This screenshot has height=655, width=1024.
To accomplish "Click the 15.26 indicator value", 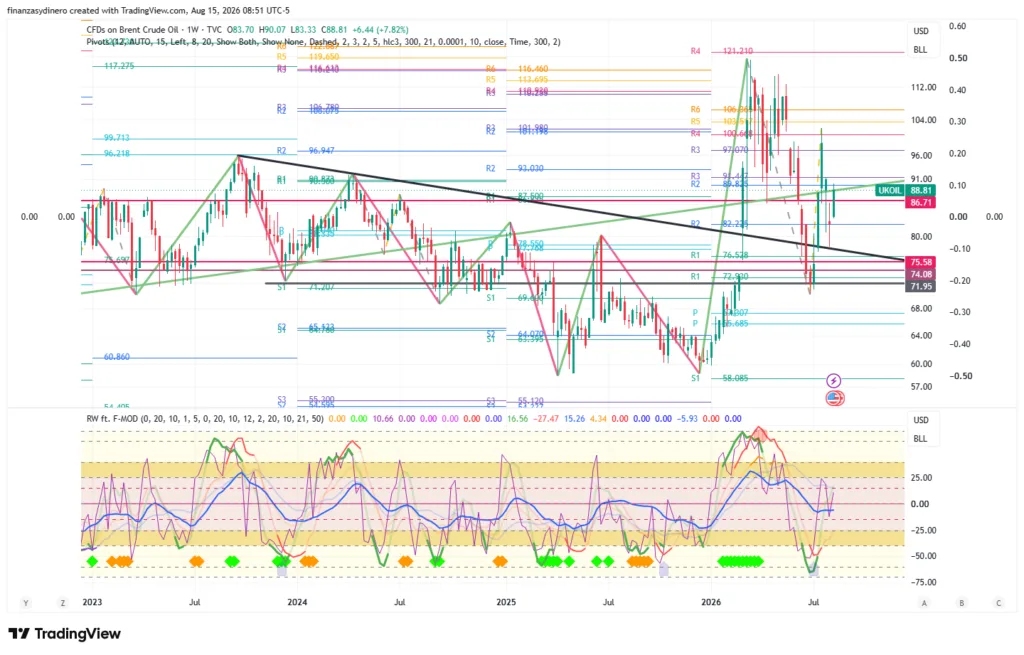I will coord(575,419).
